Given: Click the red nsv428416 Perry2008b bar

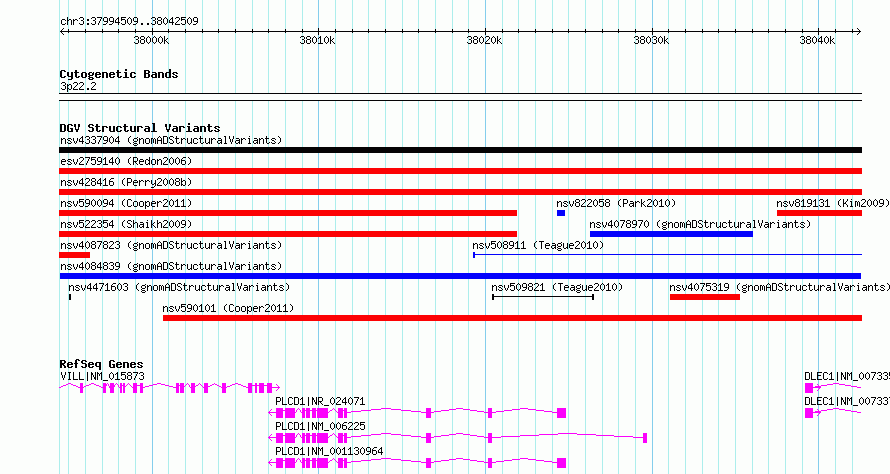Looking at the screenshot, I should [460, 192].
